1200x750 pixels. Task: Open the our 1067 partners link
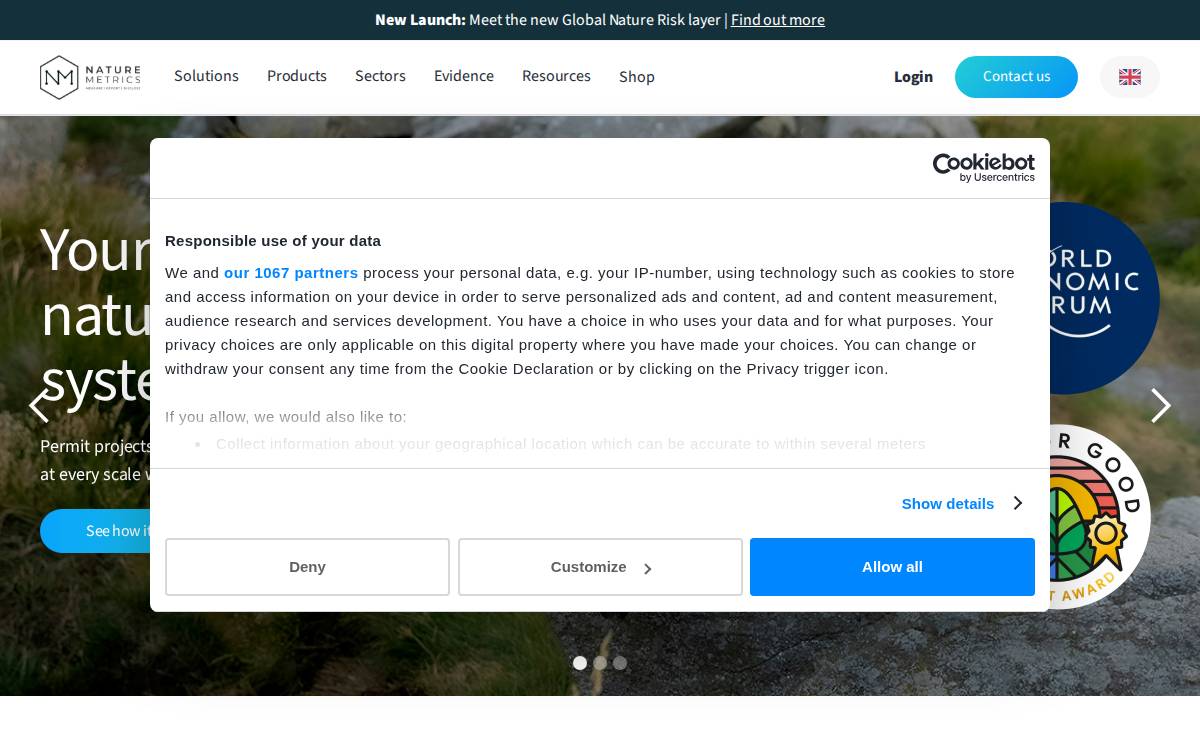[x=291, y=273]
